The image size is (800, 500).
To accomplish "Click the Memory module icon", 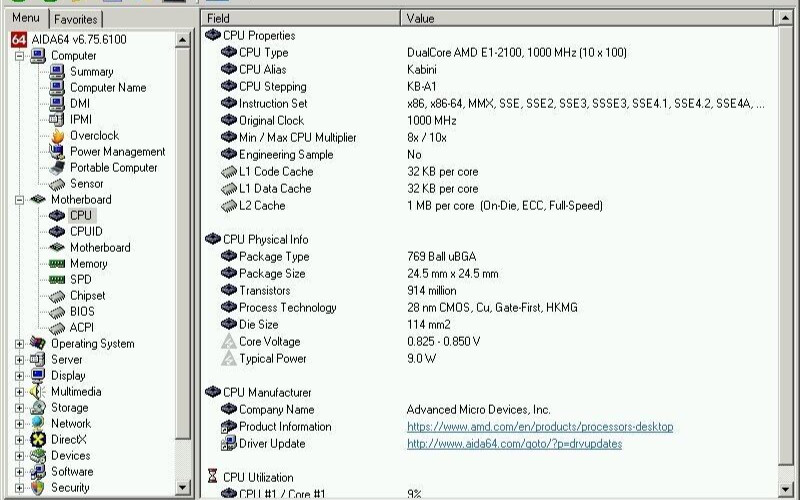I will point(57,264).
